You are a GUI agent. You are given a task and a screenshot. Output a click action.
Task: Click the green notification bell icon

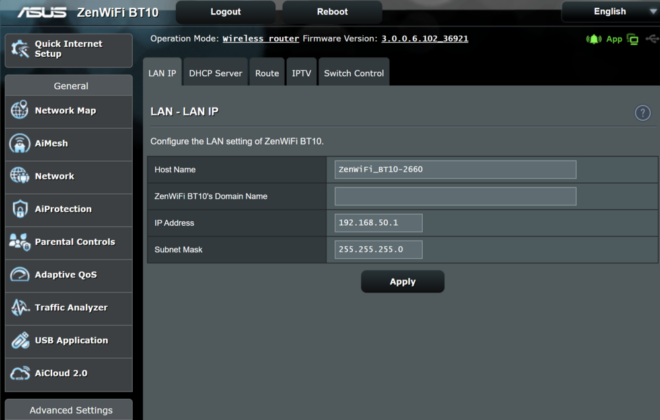[x=593, y=39]
